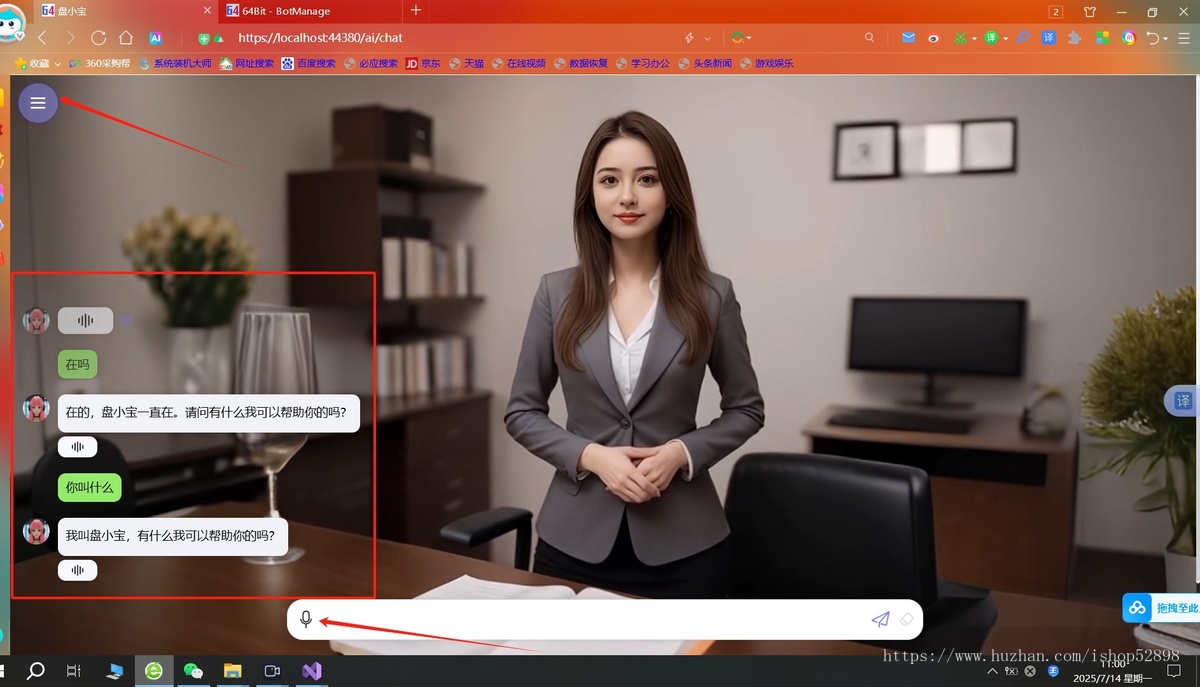1200x687 pixels.
Task: Click the green scissors screenshot icon
Action: [959, 38]
